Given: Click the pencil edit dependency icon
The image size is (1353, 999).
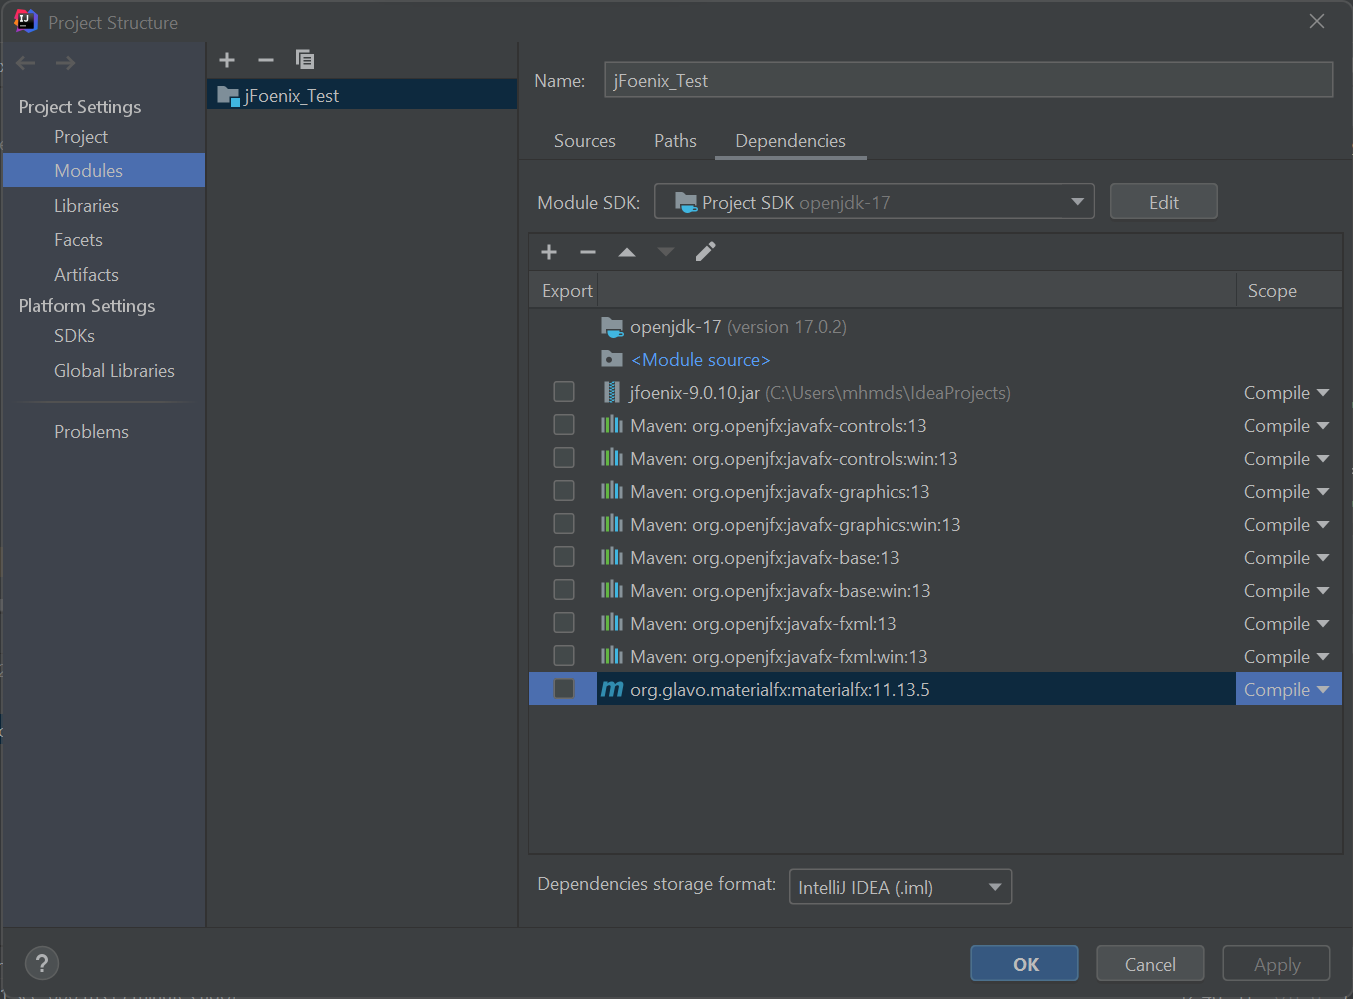Looking at the screenshot, I should click(705, 252).
